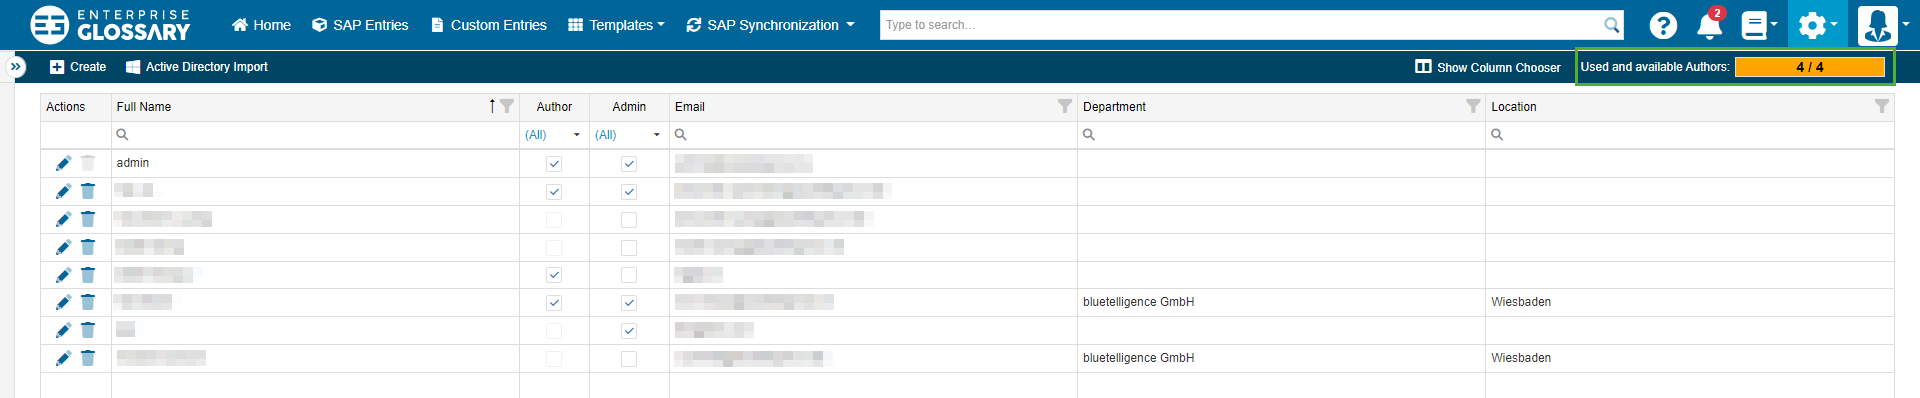Click the Create button
Screen dimensions: 1920x398
tap(78, 67)
